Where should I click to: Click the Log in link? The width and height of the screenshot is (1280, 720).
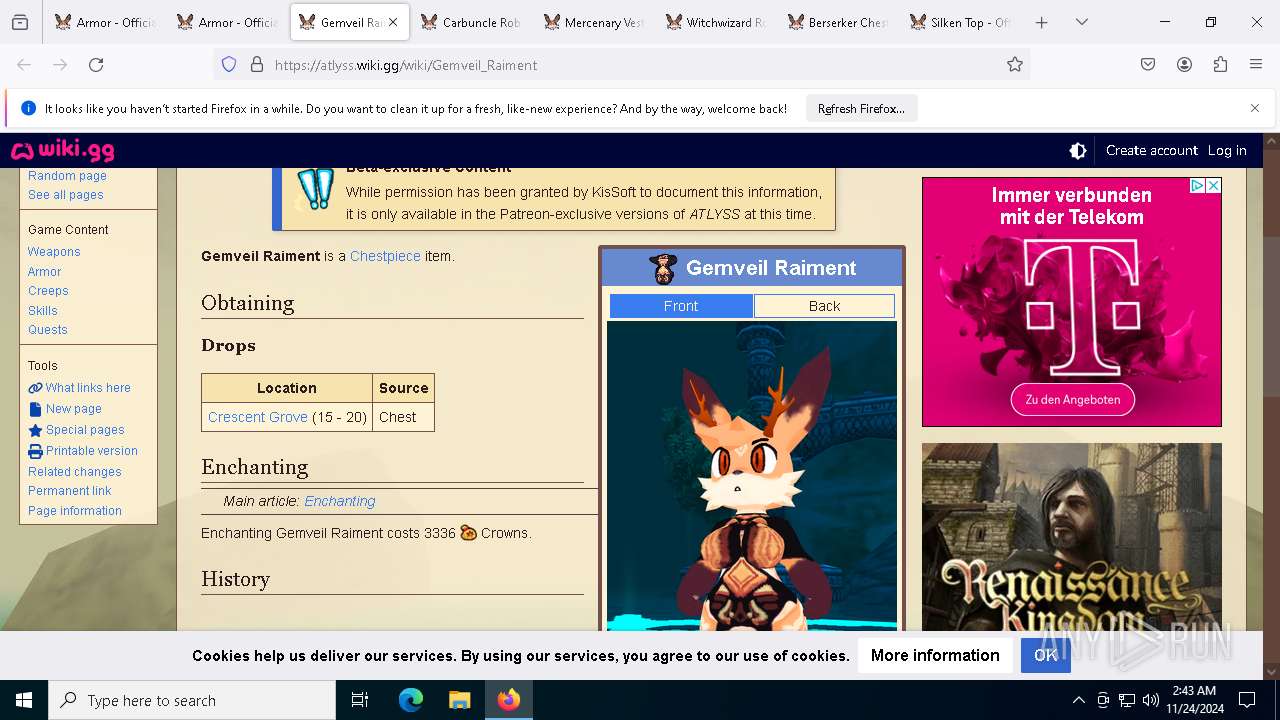coord(1227,151)
